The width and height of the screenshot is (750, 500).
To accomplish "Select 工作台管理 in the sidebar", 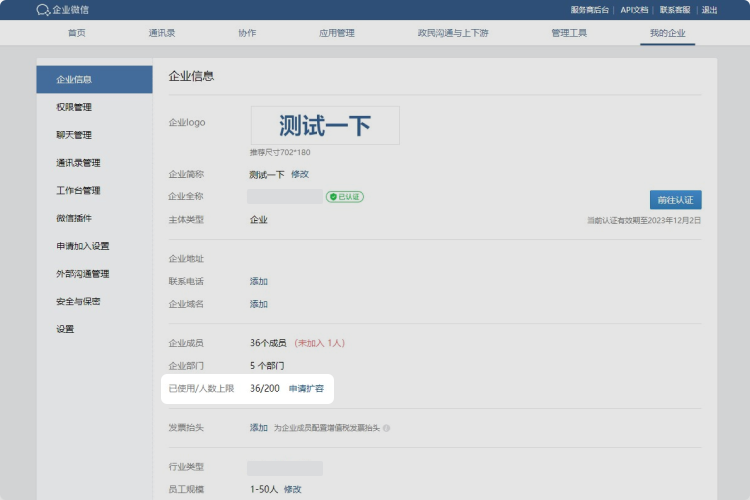I will tap(78, 190).
